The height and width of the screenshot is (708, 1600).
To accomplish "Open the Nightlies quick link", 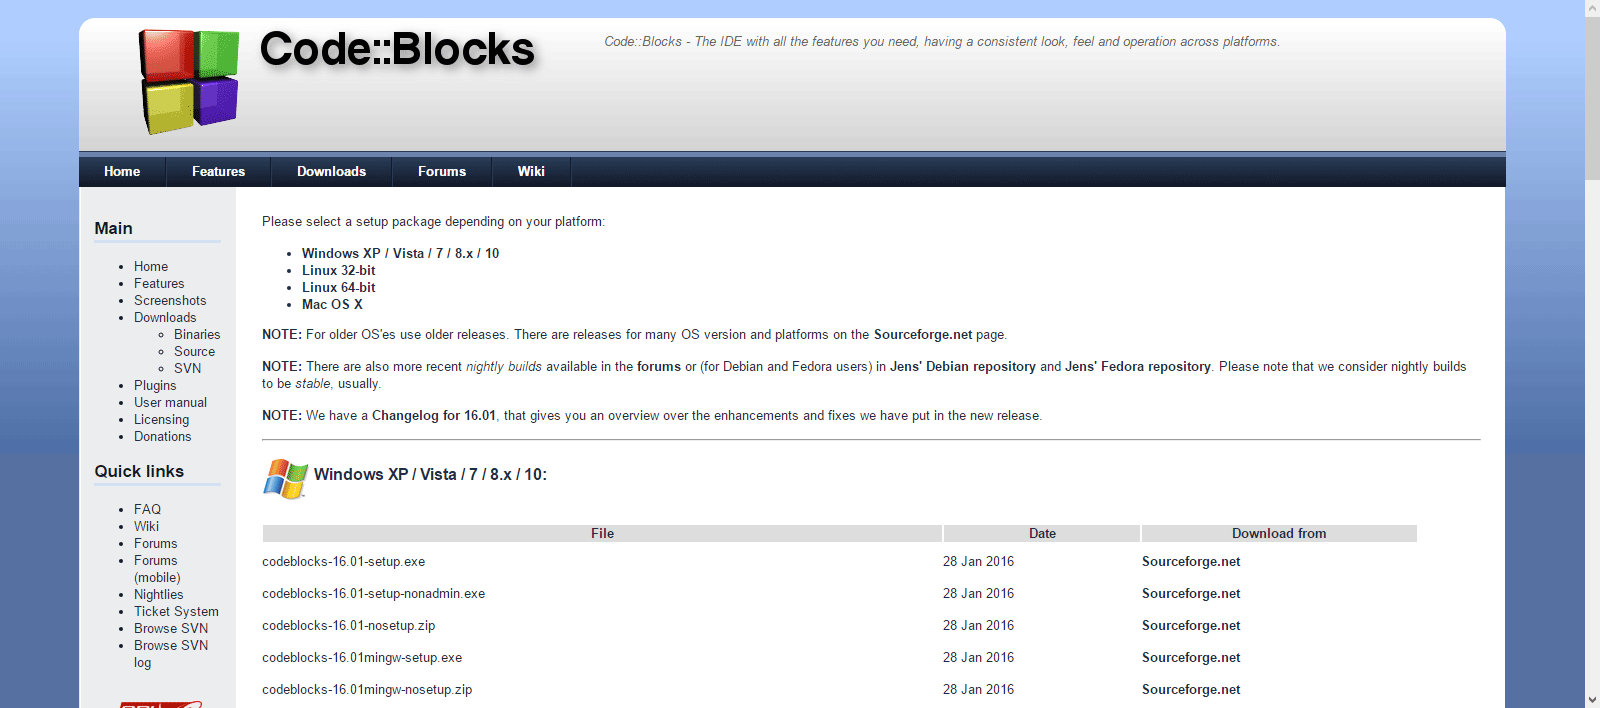I will [159, 594].
